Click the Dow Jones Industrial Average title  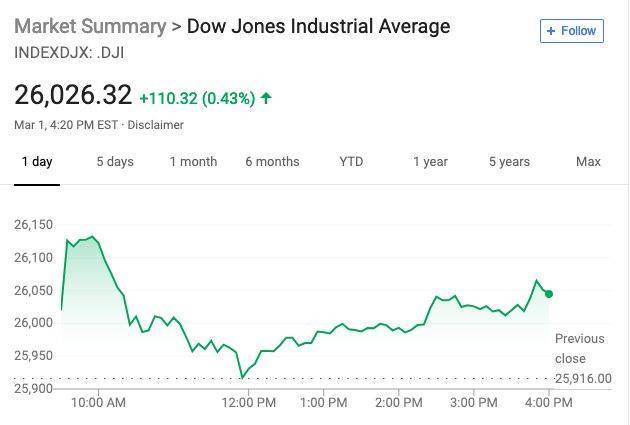[319, 26]
